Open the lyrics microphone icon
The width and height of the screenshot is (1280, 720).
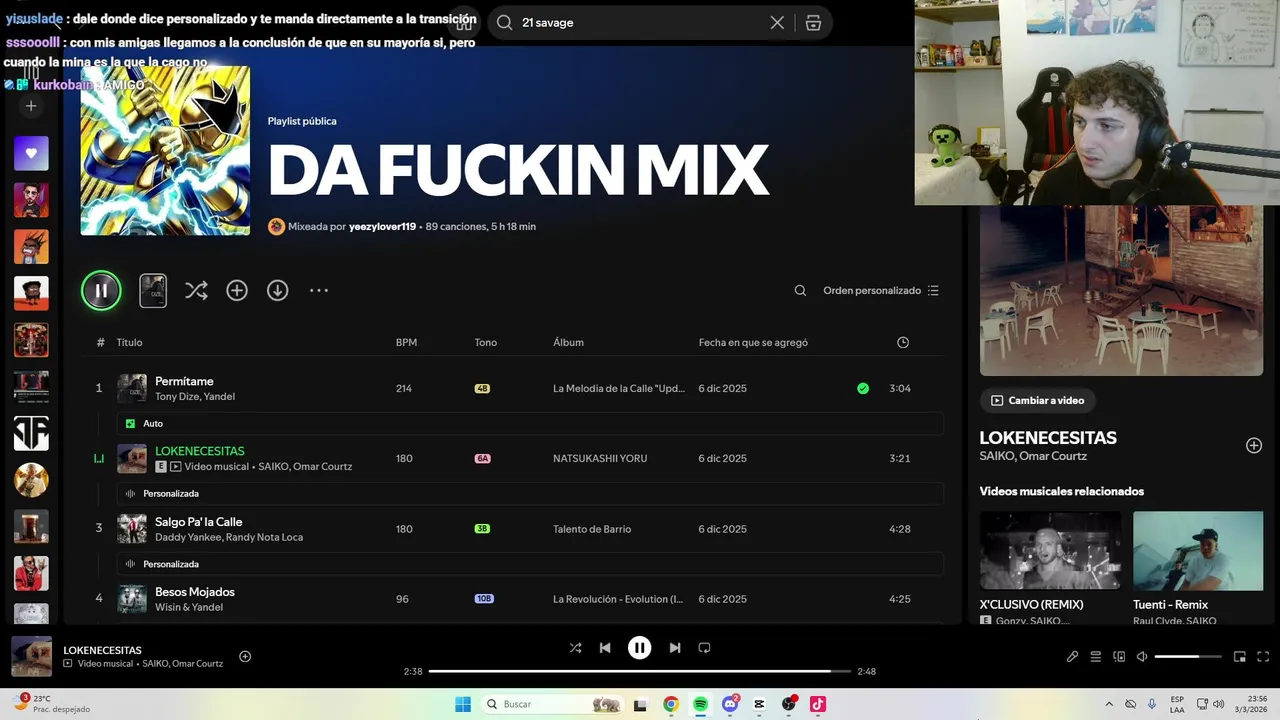pyautogui.click(x=1072, y=657)
